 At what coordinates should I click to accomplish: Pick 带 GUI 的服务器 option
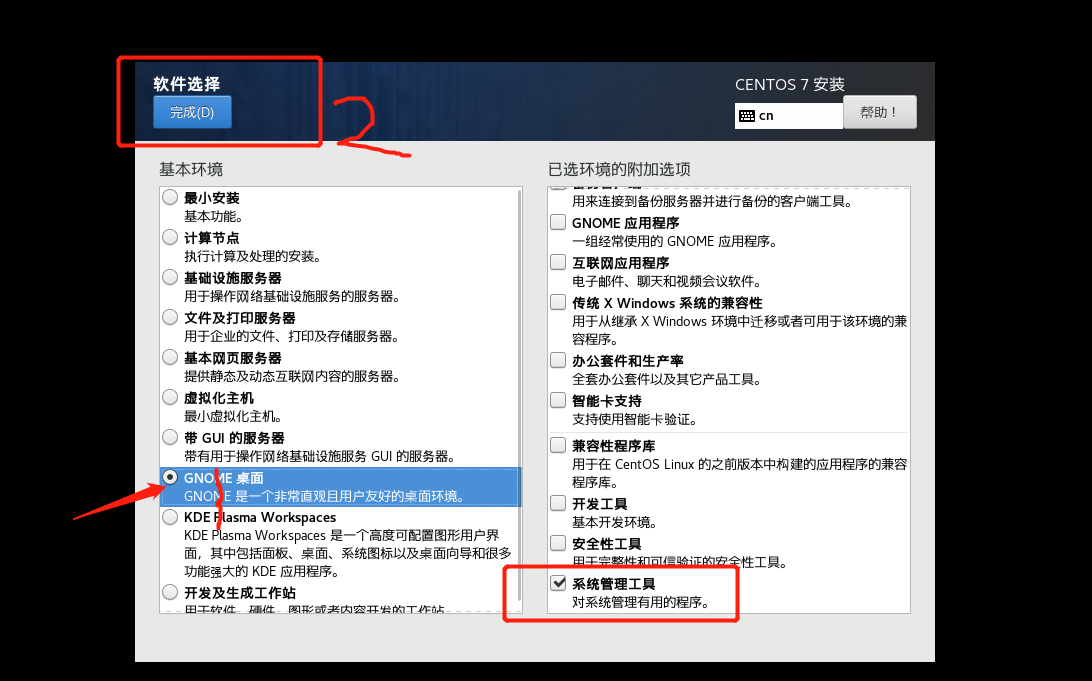(x=170, y=437)
